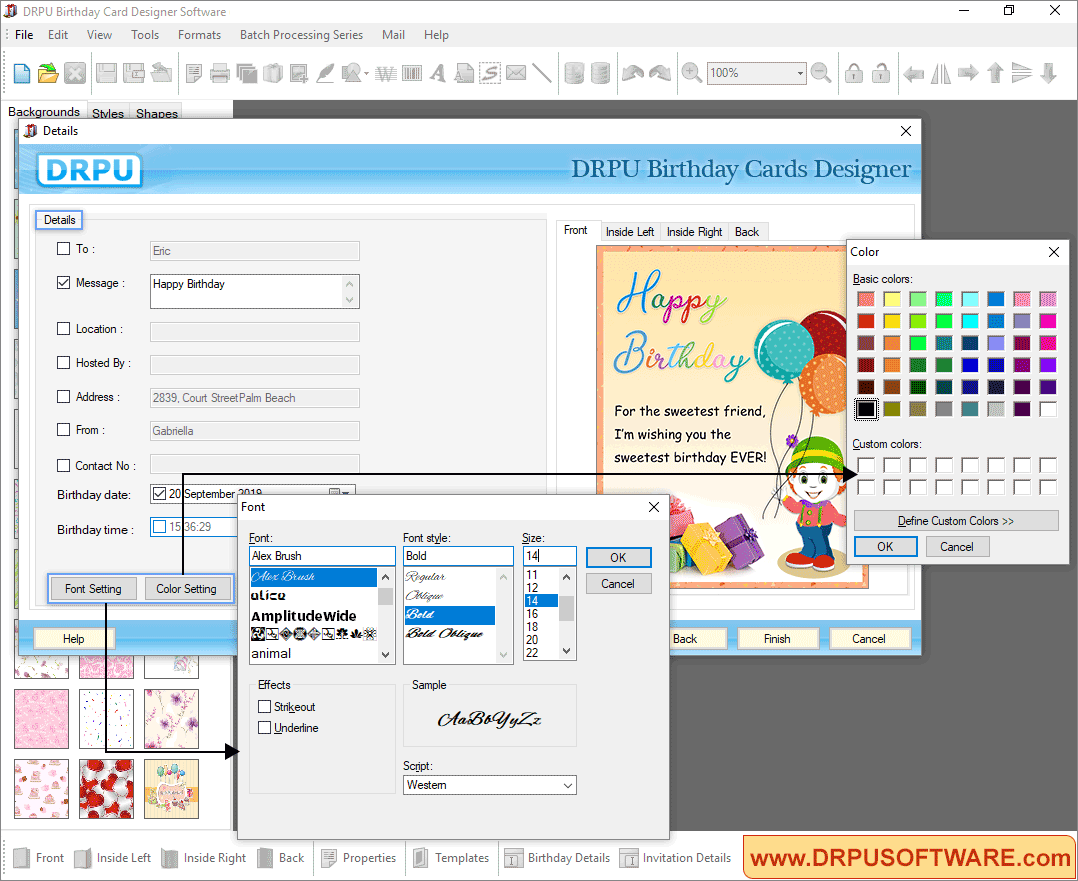Switch to the Inside Left preview tab
The width and height of the screenshot is (1078, 881).
click(630, 232)
